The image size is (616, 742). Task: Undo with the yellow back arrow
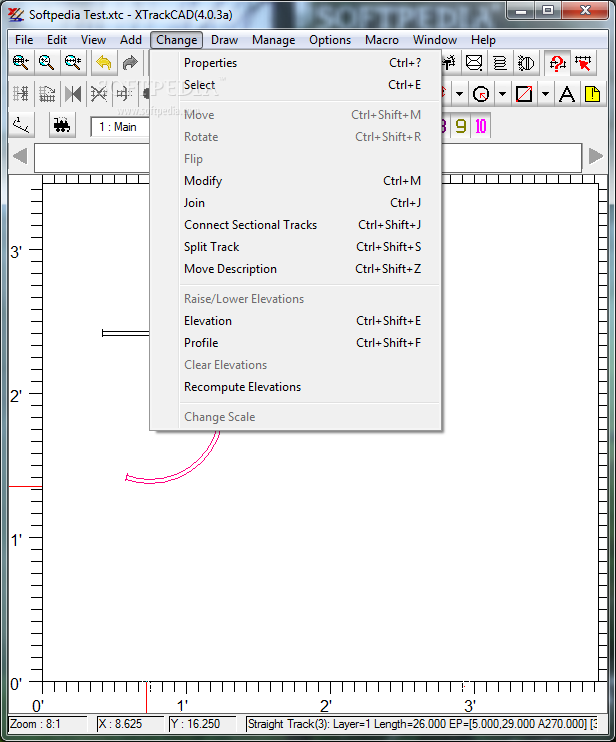[104, 62]
